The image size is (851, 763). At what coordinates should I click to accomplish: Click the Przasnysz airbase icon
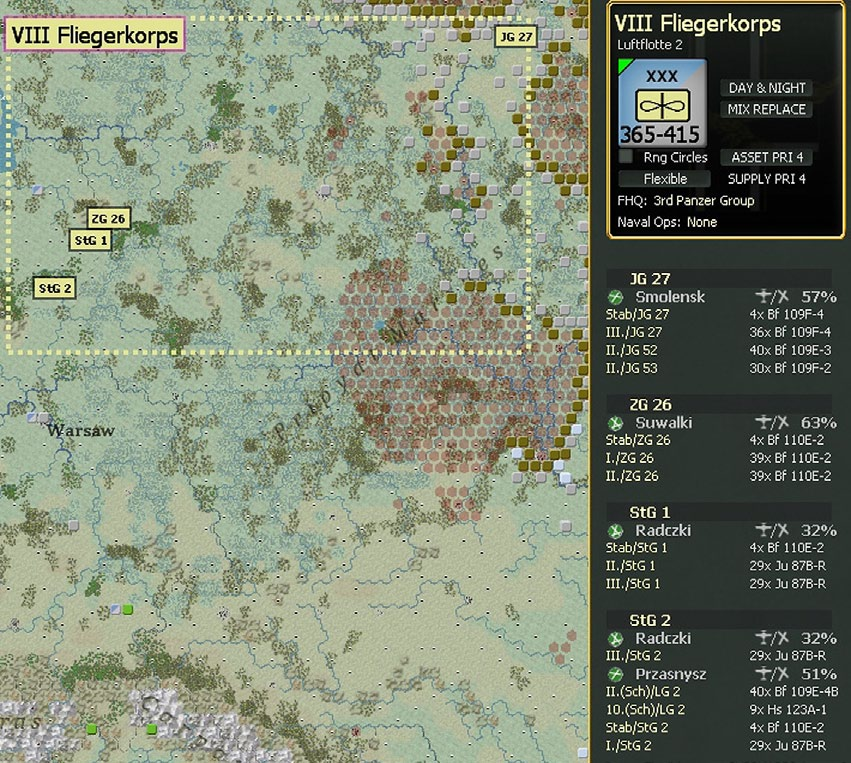coord(617,674)
